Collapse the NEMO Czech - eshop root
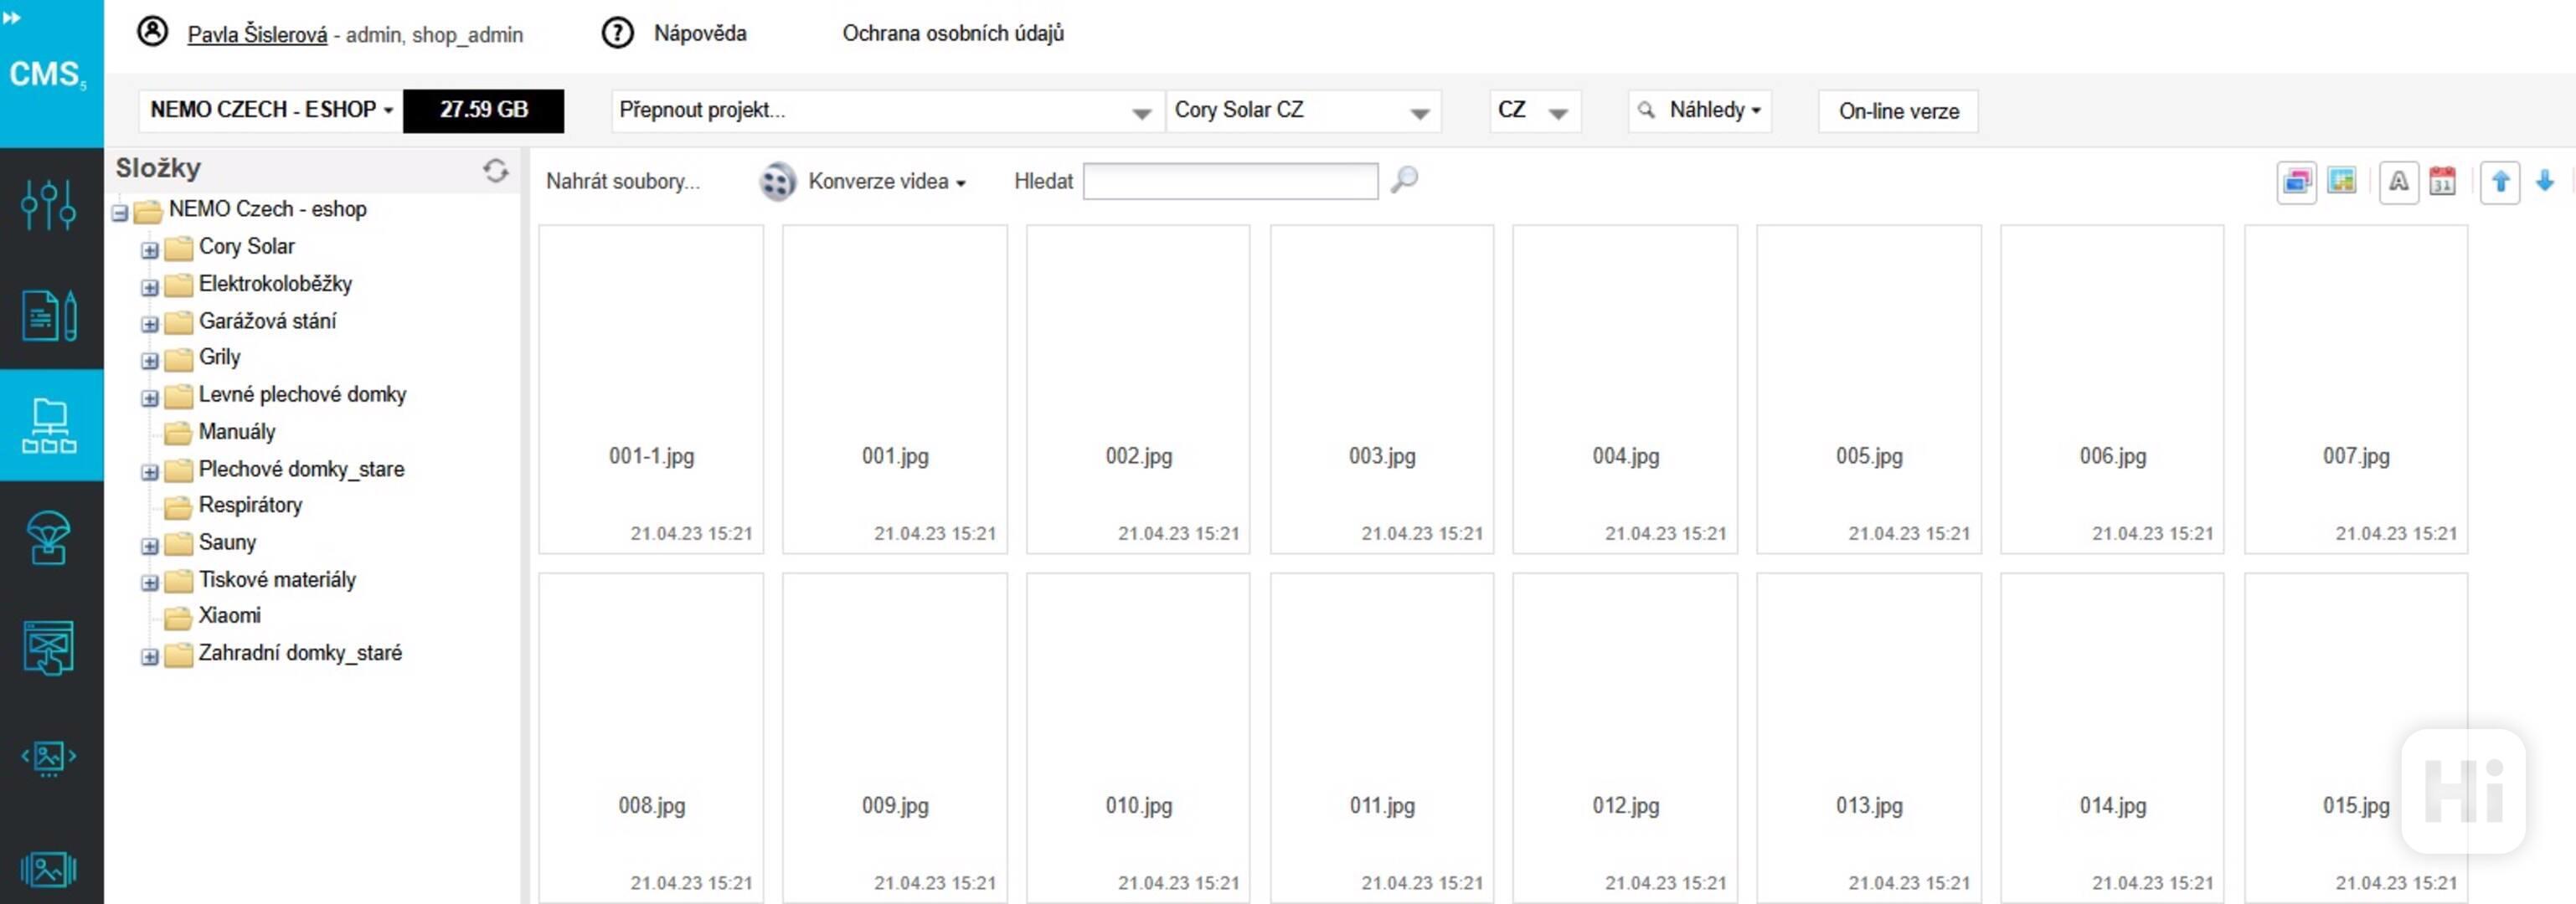The image size is (2576, 904). click(120, 213)
